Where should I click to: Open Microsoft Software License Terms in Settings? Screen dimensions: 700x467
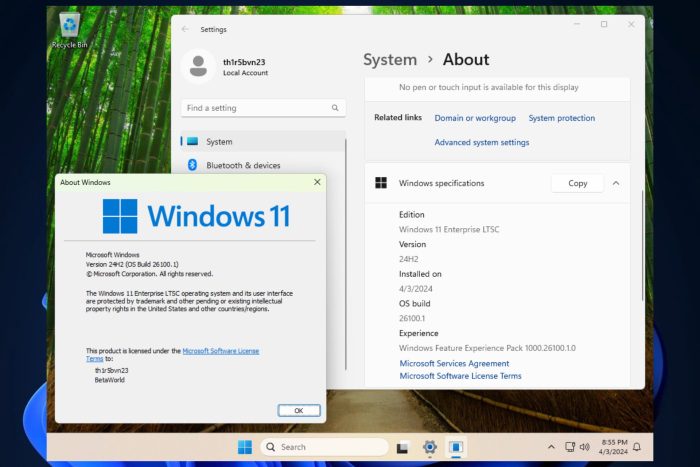click(x=460, y=376)
